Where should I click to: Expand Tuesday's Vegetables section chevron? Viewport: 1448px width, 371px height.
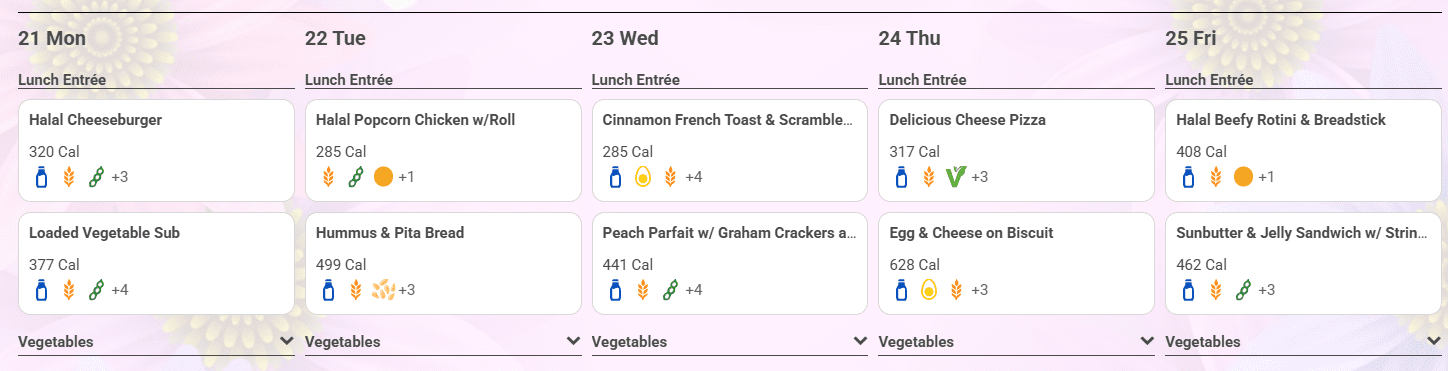coord(574,341)
